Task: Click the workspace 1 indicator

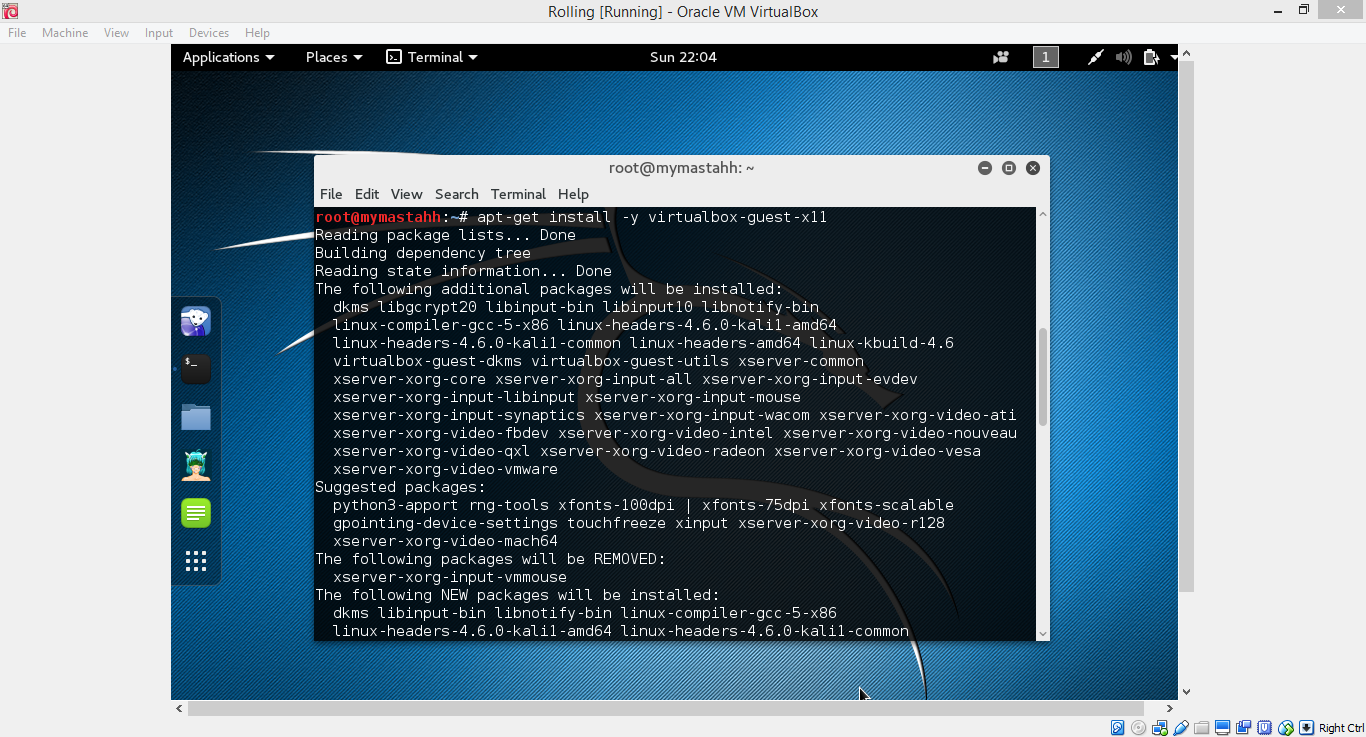Action: tap(1045, 57)
